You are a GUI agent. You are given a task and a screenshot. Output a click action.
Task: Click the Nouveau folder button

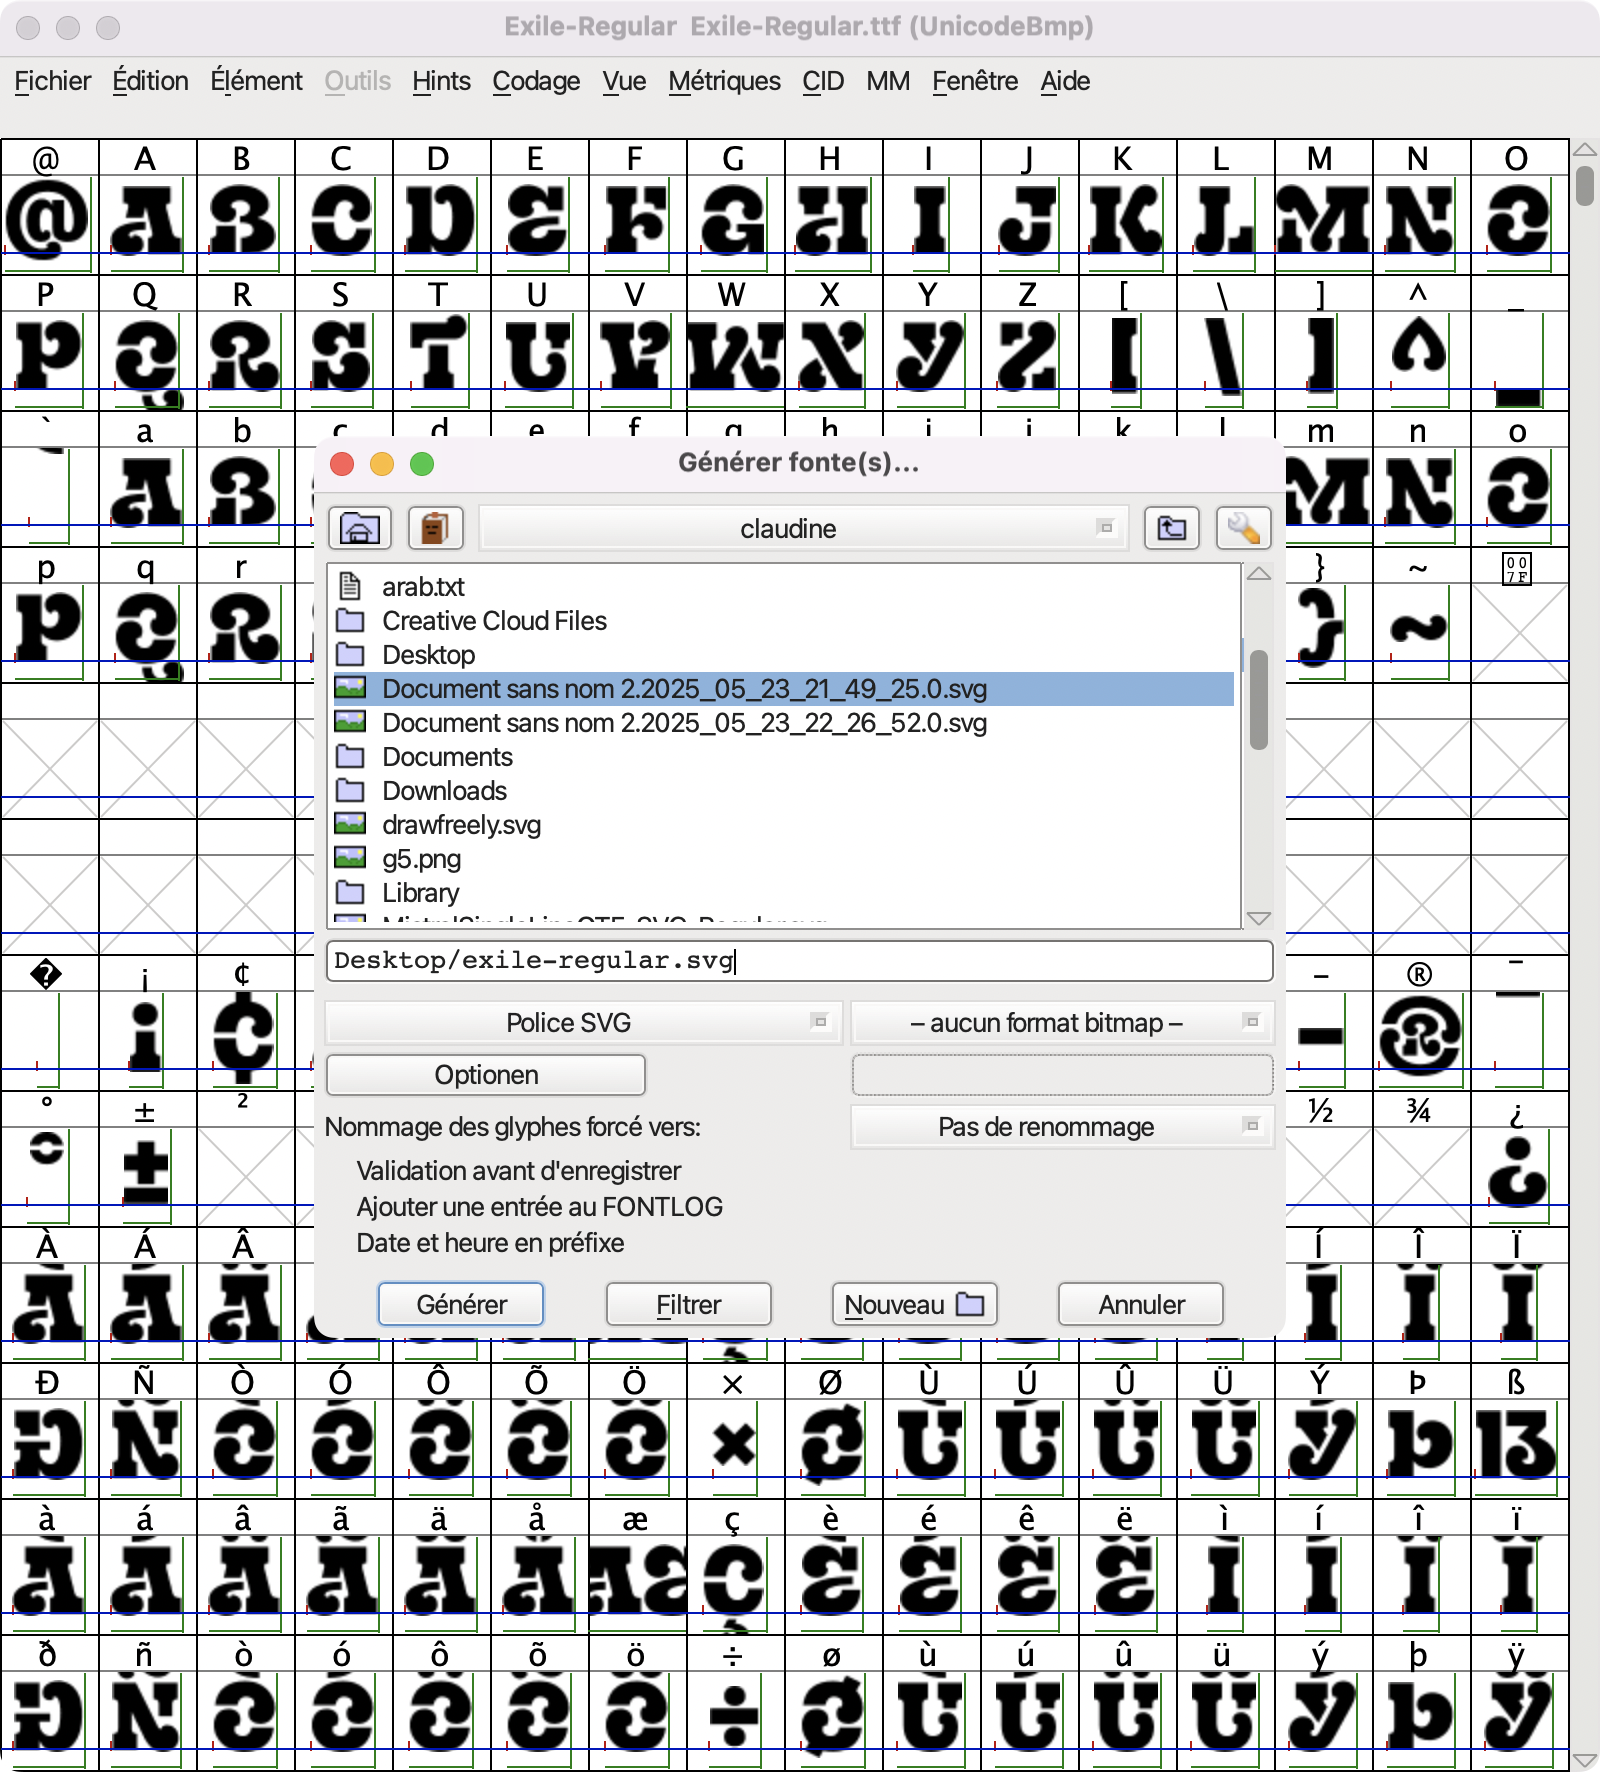(x=914, y=1304)
